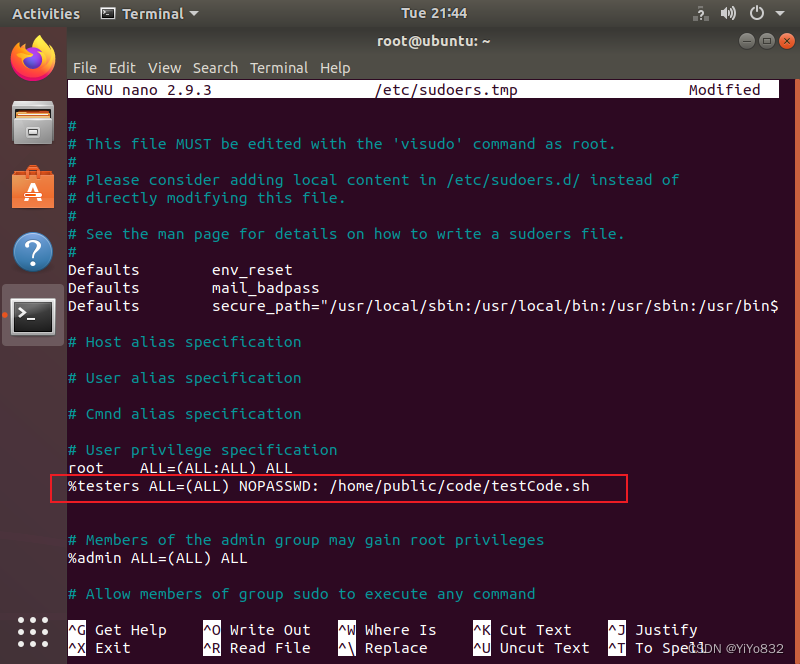Click the volume icon in the top bar
The image size is (800, 664).
pyautogui.click(x=728, y=13)
